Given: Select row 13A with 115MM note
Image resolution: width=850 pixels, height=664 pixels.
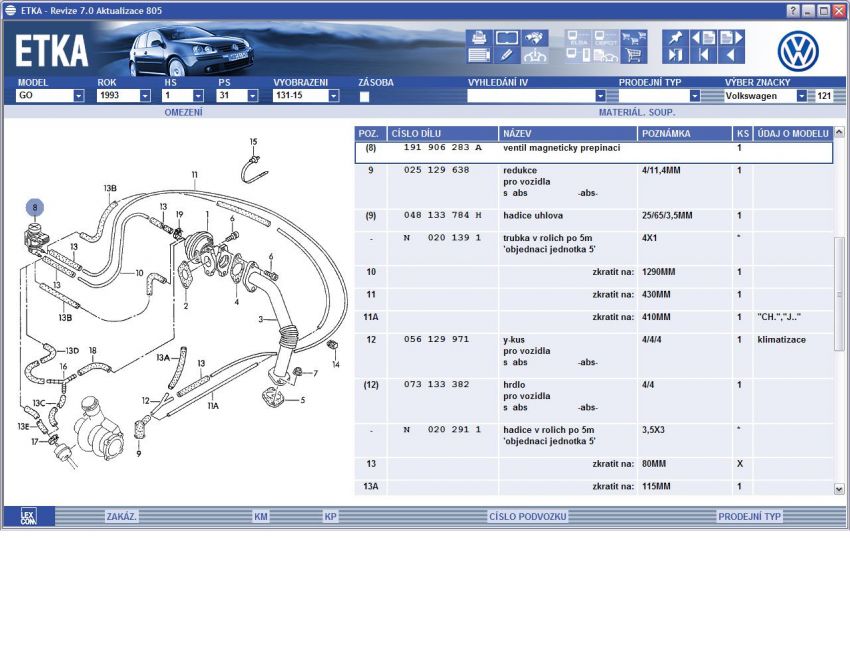Looking at the screenshot, I should [x=594, y=487].
